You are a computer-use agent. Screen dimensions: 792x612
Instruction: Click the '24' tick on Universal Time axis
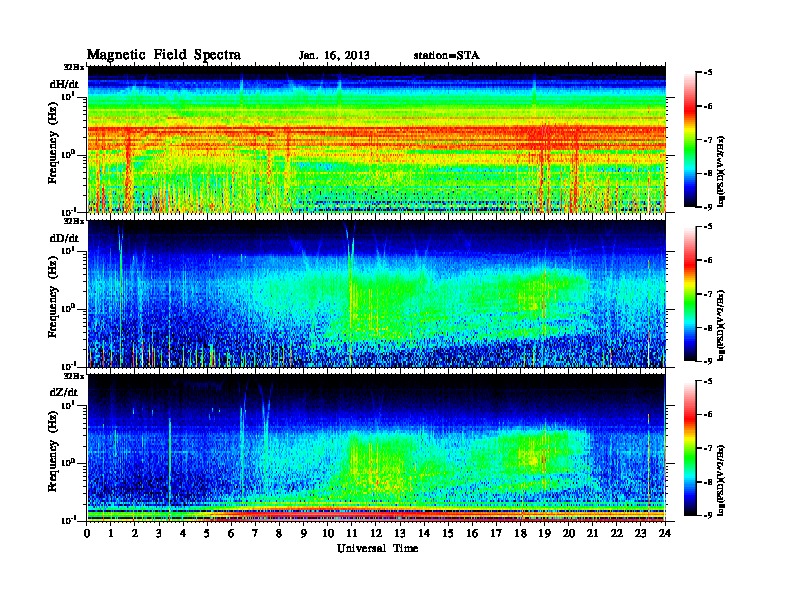(665, 533)
